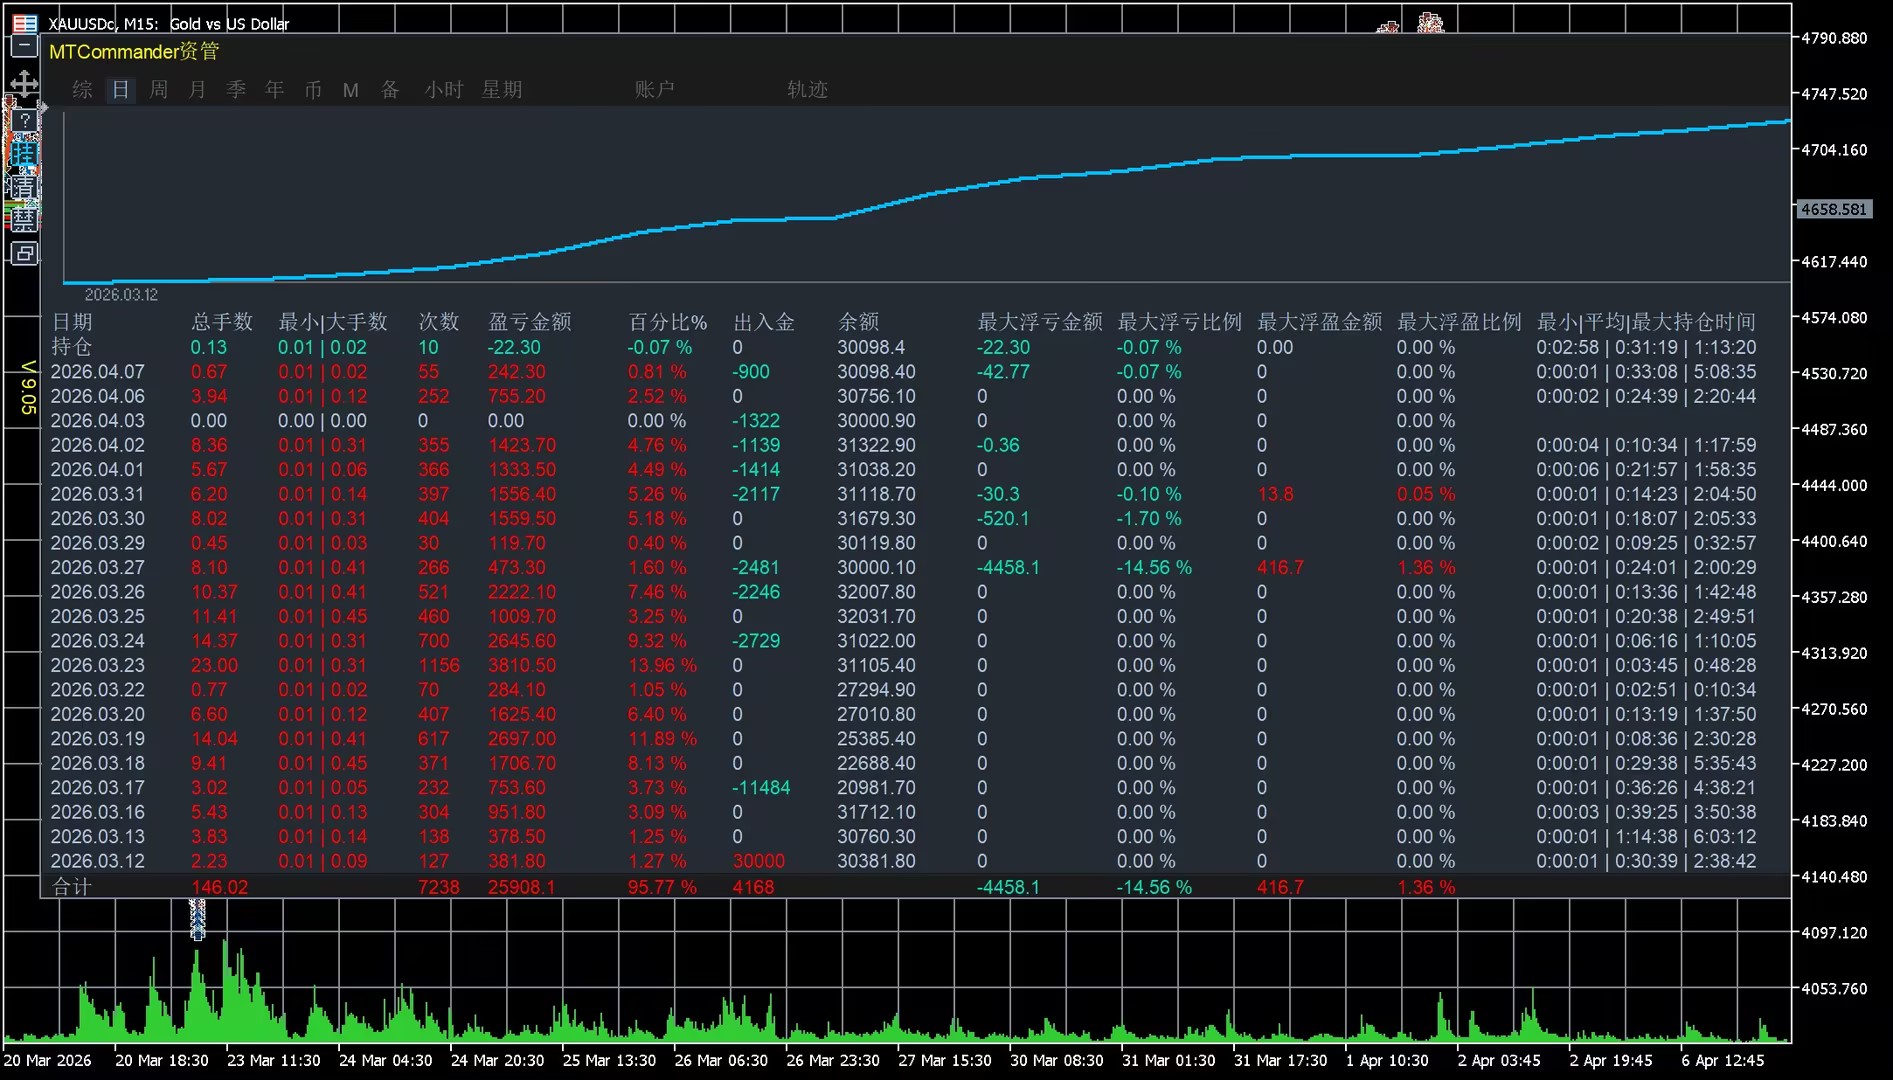Click the 最小|平均|最大持仓时间 column header

pos(1647,322)
